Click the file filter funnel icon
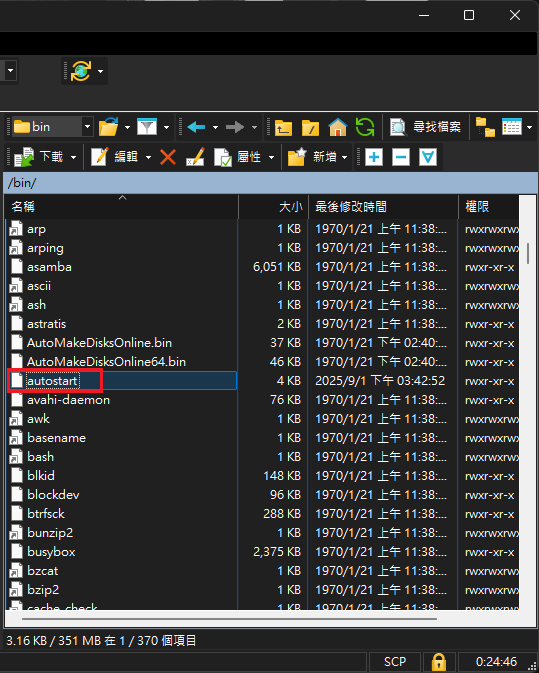The width and height of the screenshot is (539, 673). click(x=147, y=127)
